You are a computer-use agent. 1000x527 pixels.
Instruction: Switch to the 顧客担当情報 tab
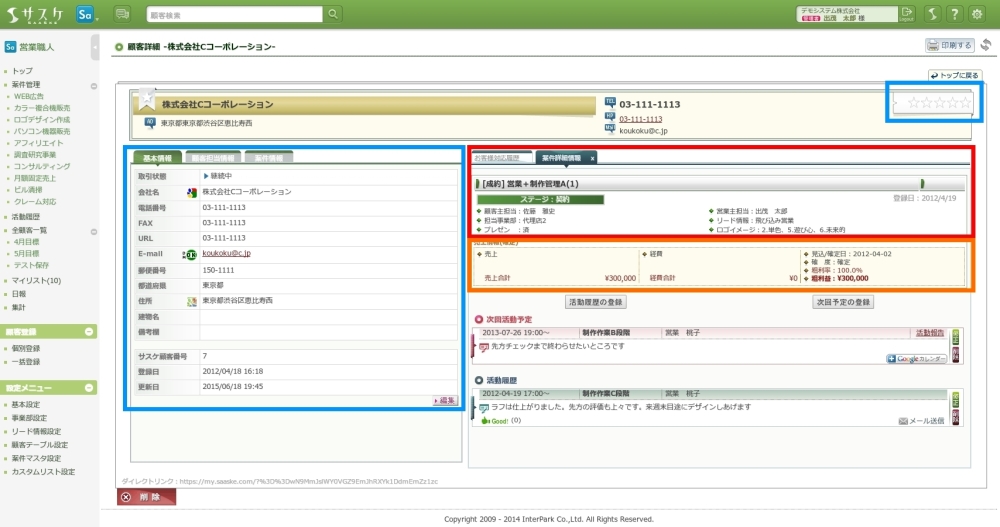[x=212, y=158]
